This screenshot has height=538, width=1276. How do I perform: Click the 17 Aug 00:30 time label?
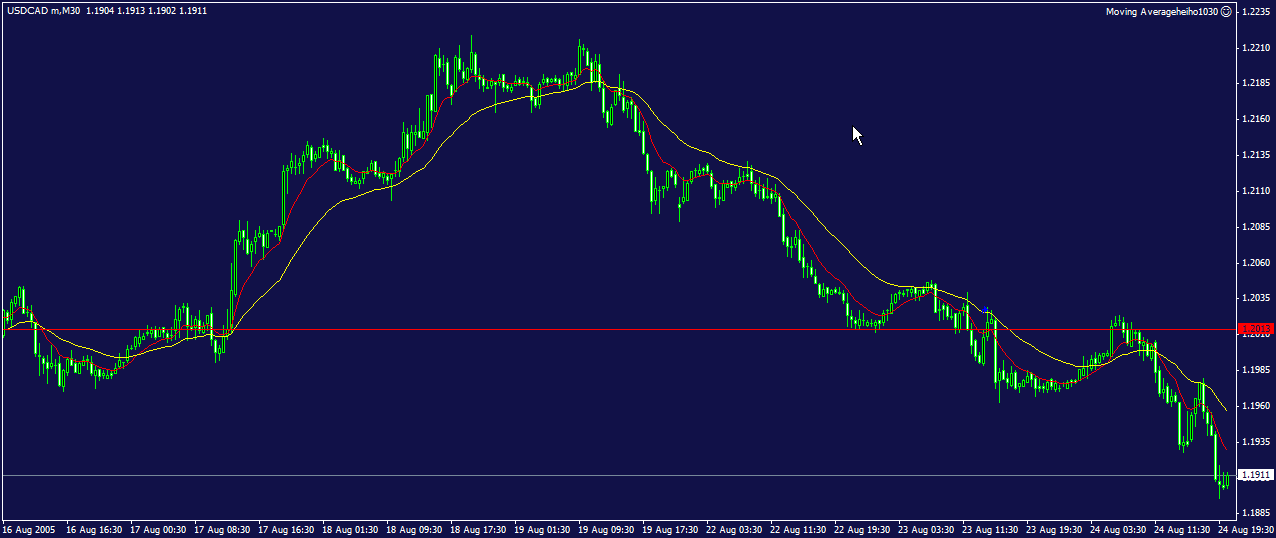coord(158,528)
